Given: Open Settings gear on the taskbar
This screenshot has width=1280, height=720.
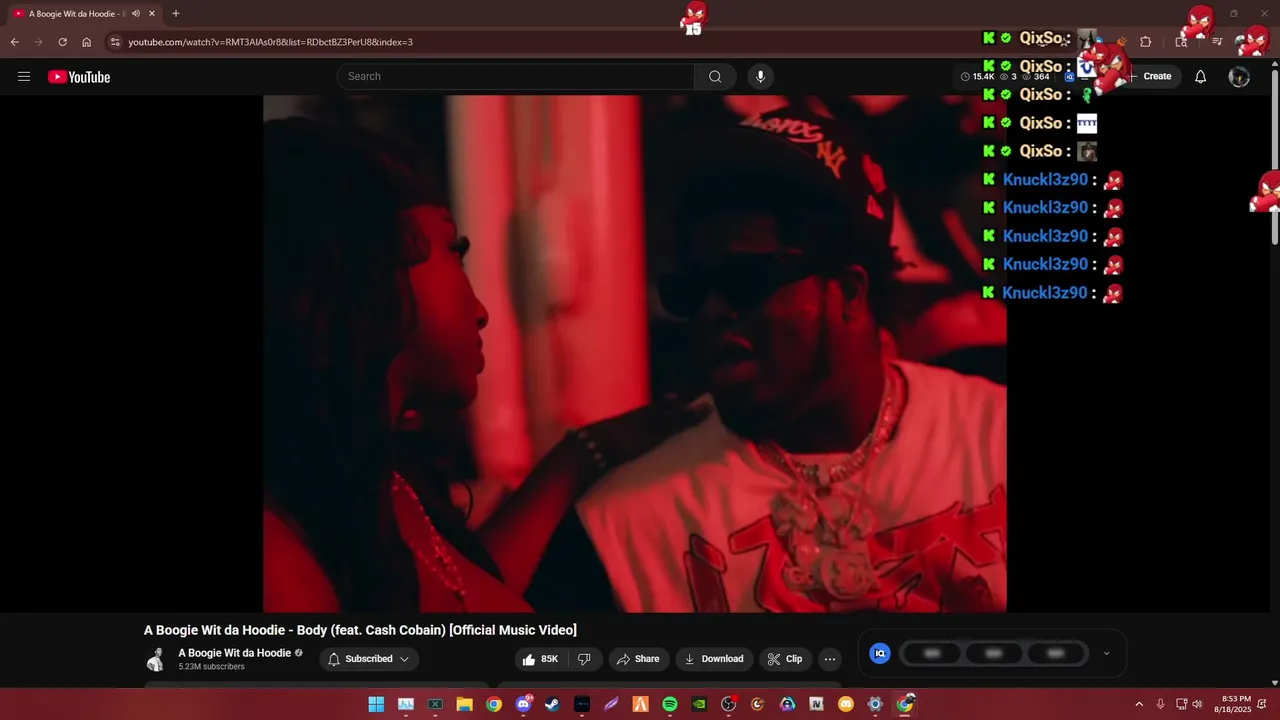Looking at the screenshot, I should tap(875, 704).
